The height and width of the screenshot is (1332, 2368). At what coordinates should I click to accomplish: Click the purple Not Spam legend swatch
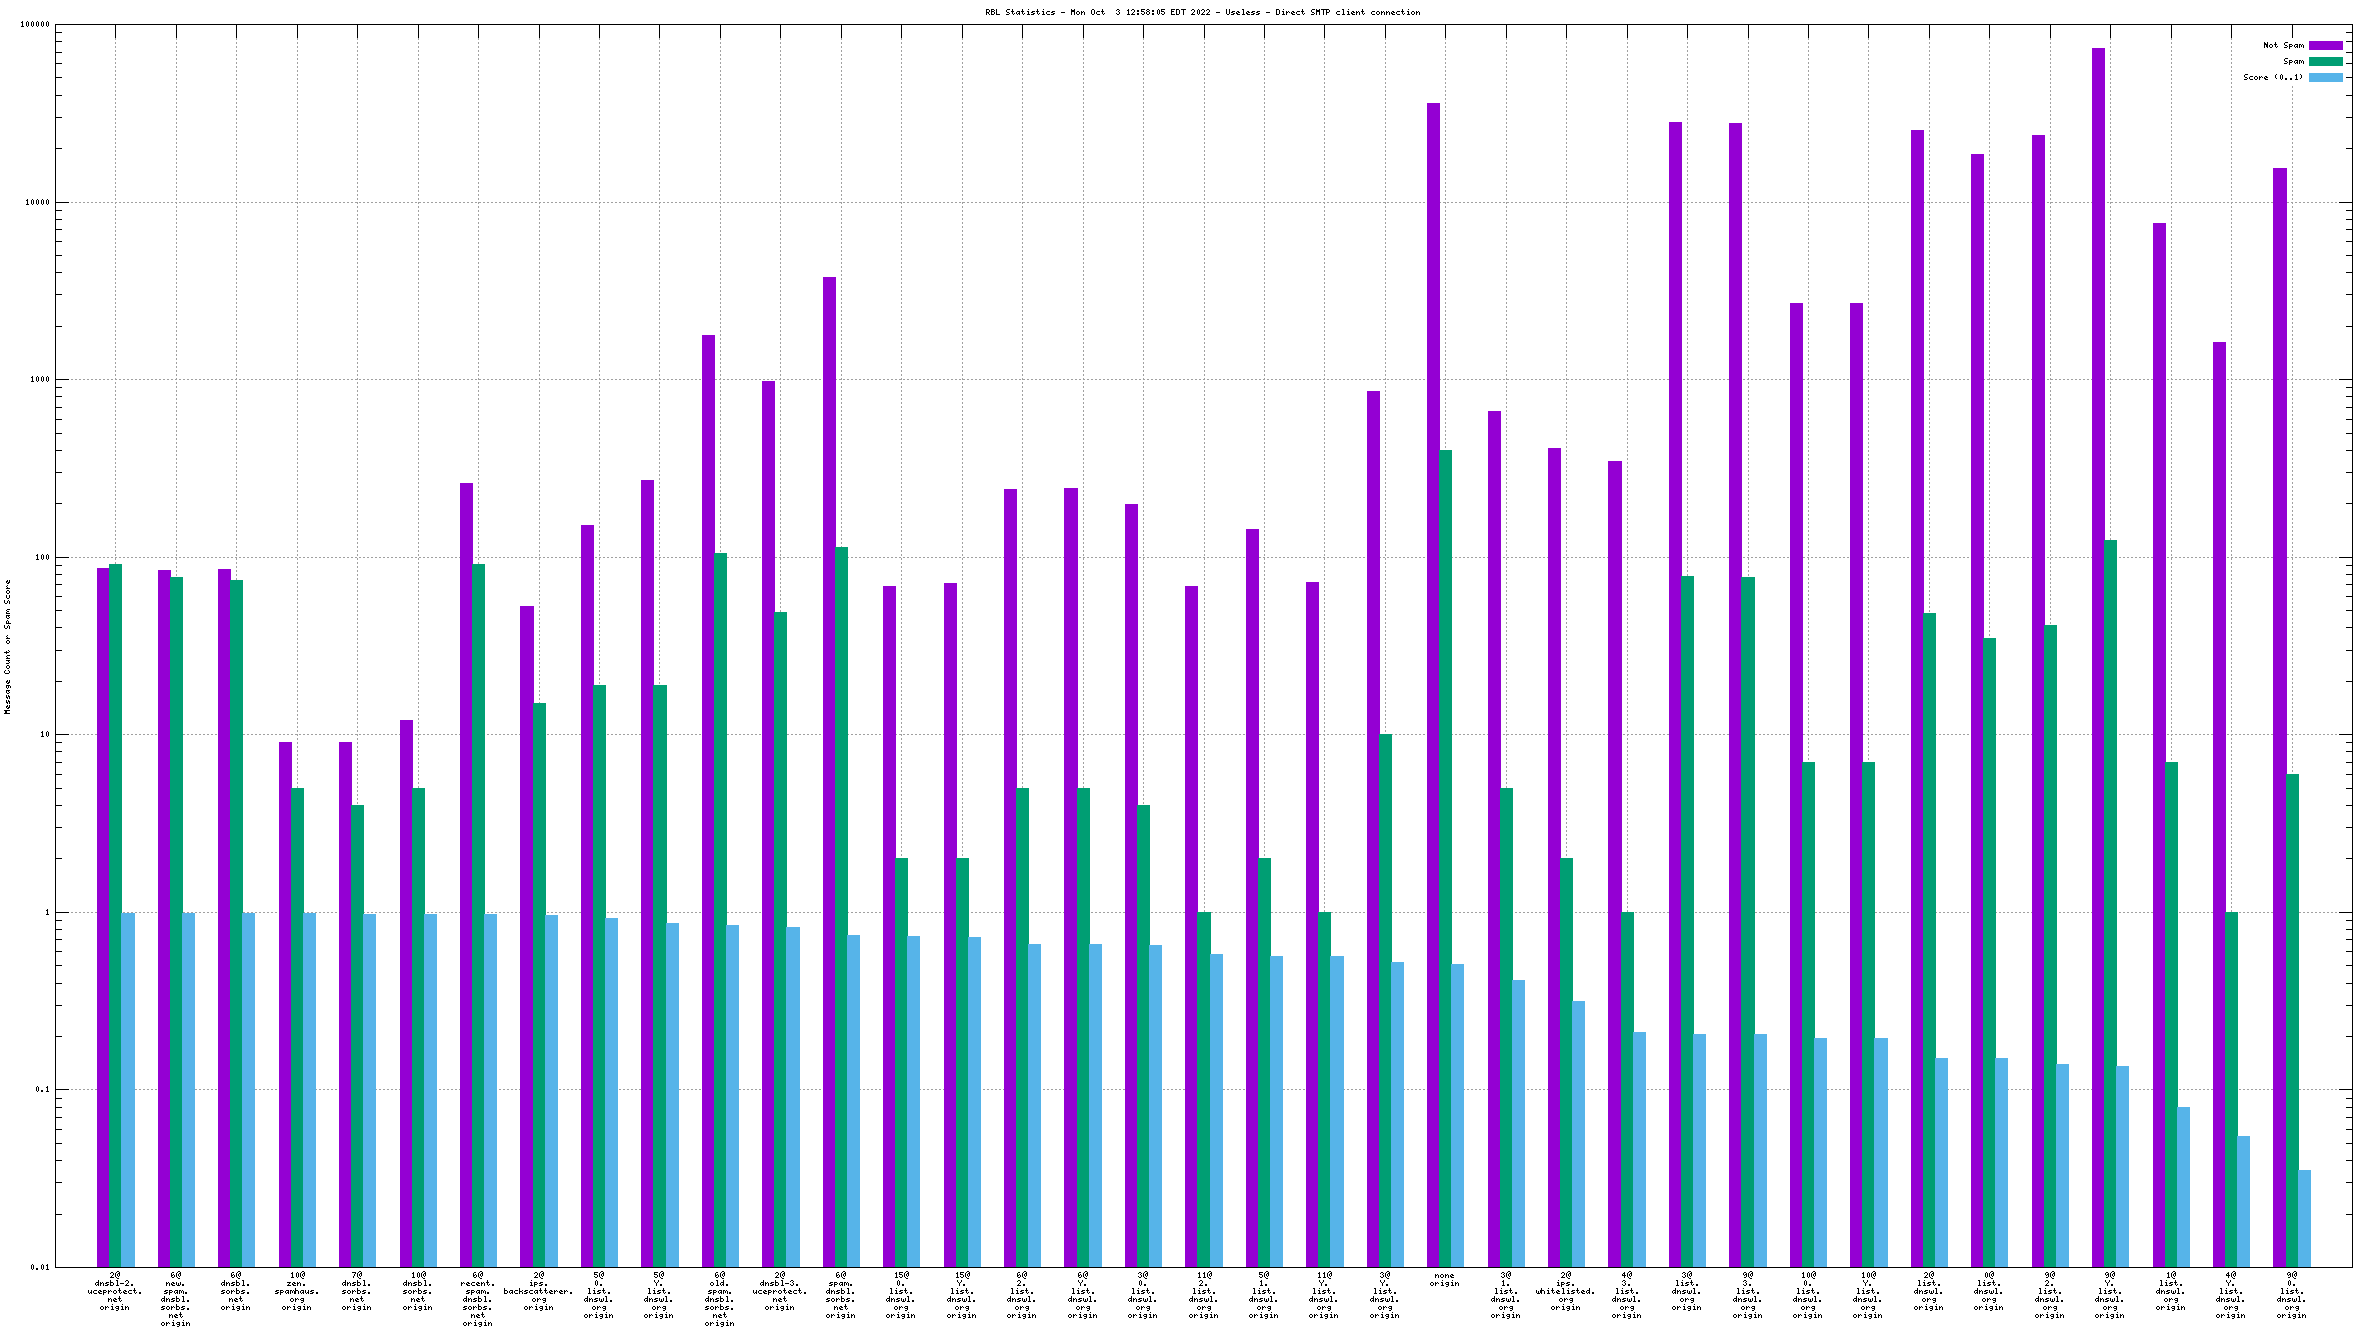click(2325, 45)
